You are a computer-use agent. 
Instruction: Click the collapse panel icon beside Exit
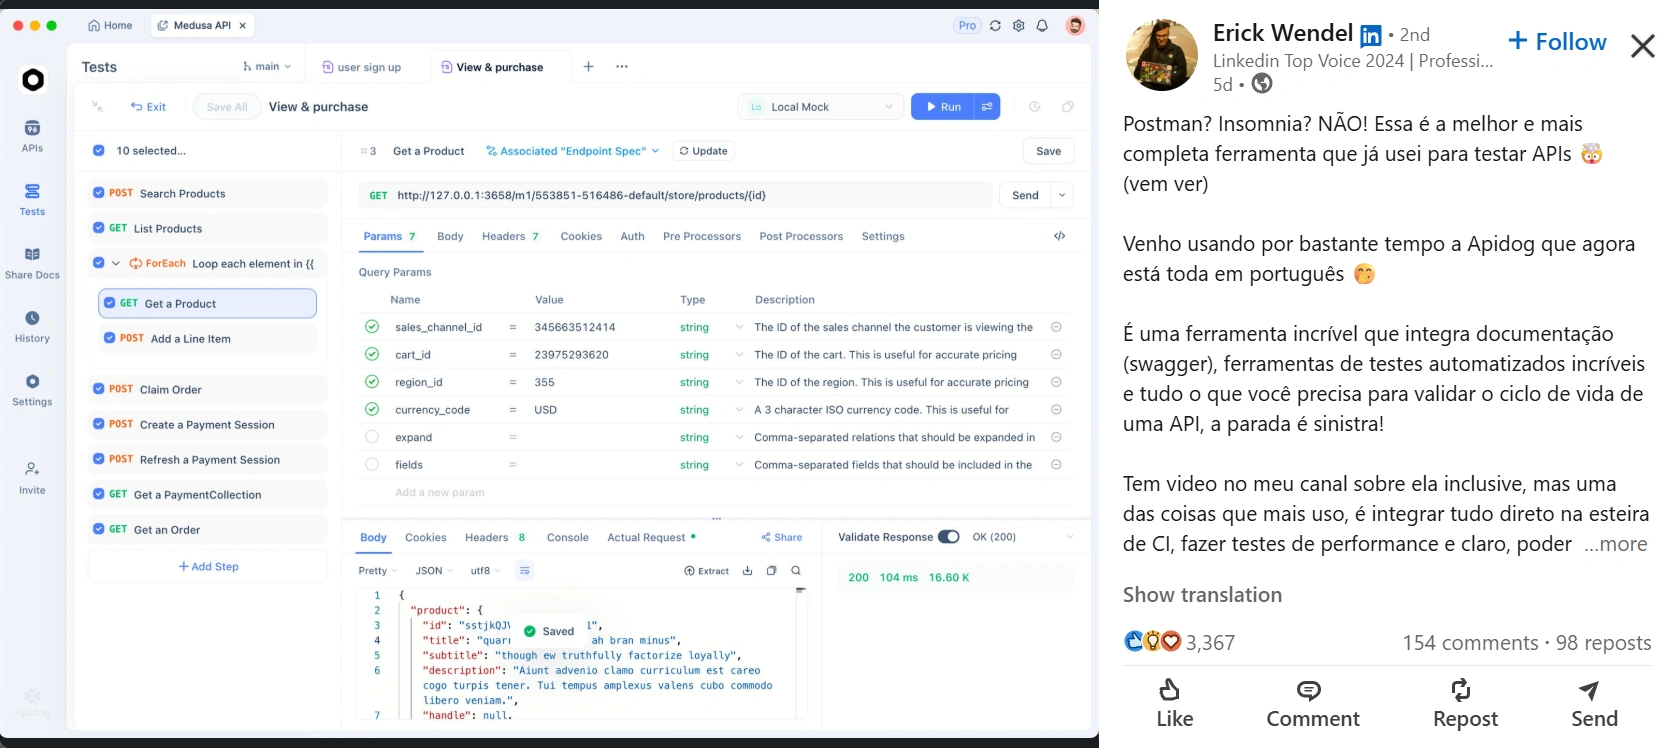97,106
